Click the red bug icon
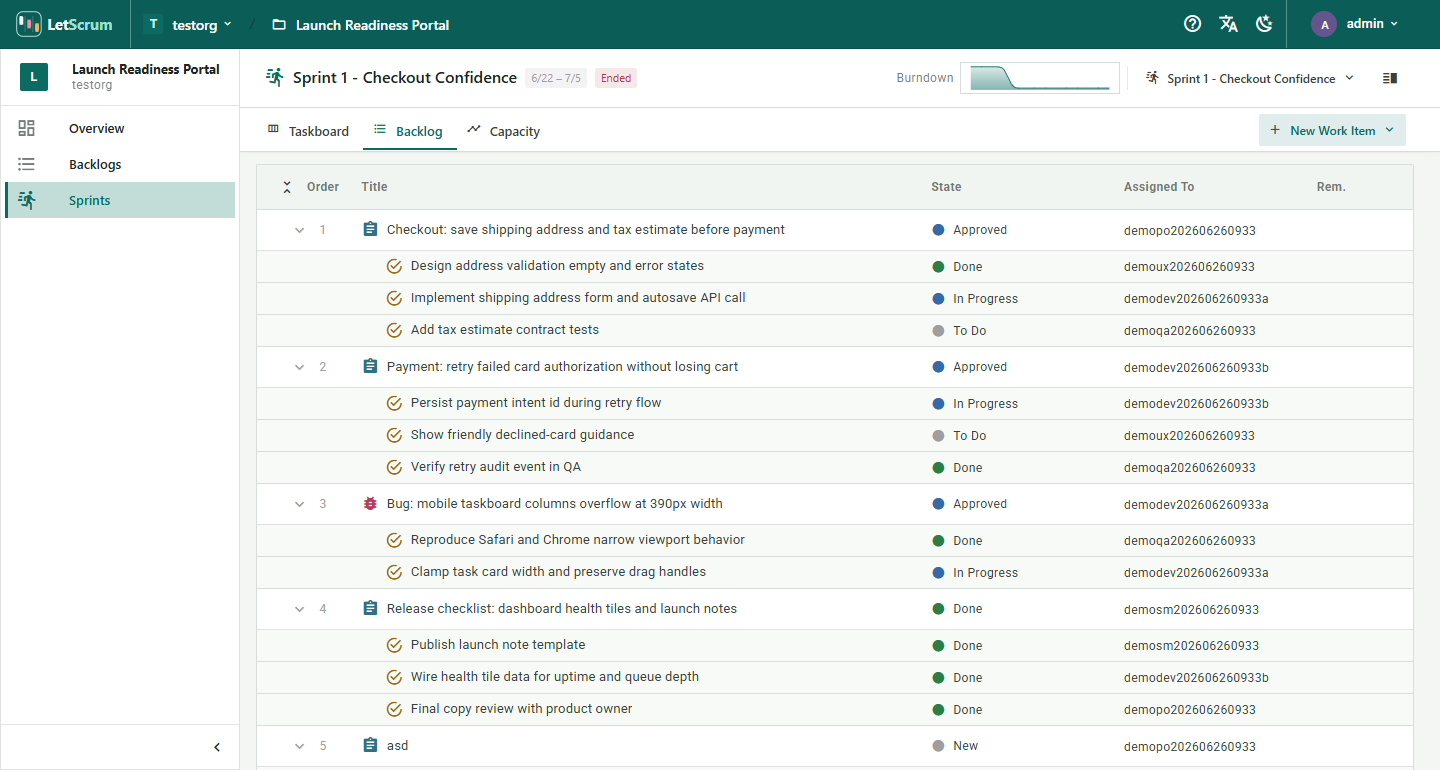This screenshot has width=1440, height=770. [370, 504]
